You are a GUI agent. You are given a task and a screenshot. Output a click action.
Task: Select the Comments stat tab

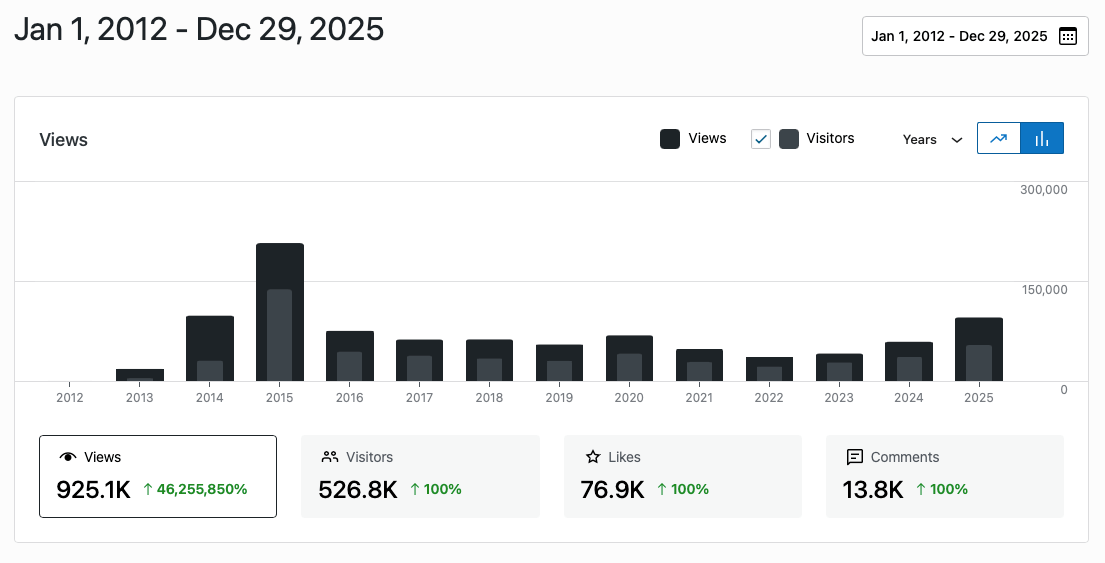click(944, 476)
